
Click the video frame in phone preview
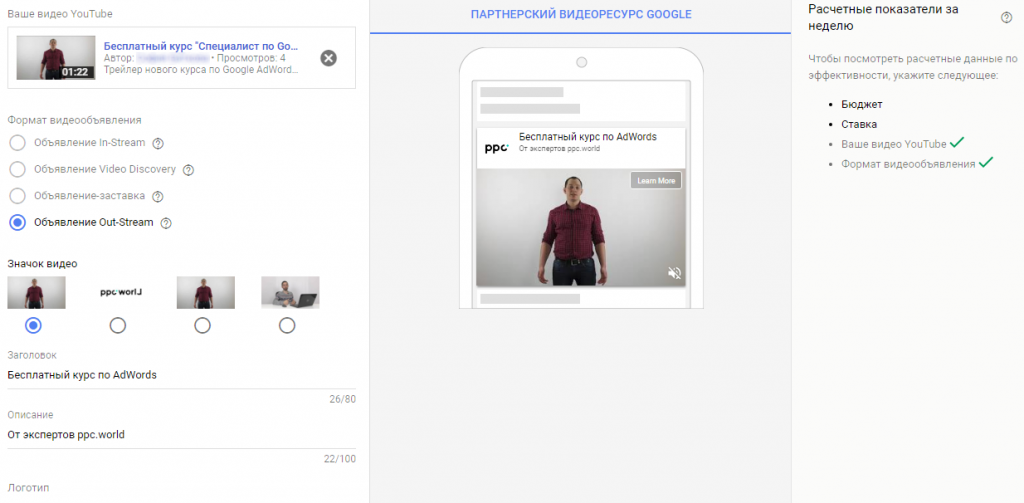pyautogui.click(x=581, y=227)
